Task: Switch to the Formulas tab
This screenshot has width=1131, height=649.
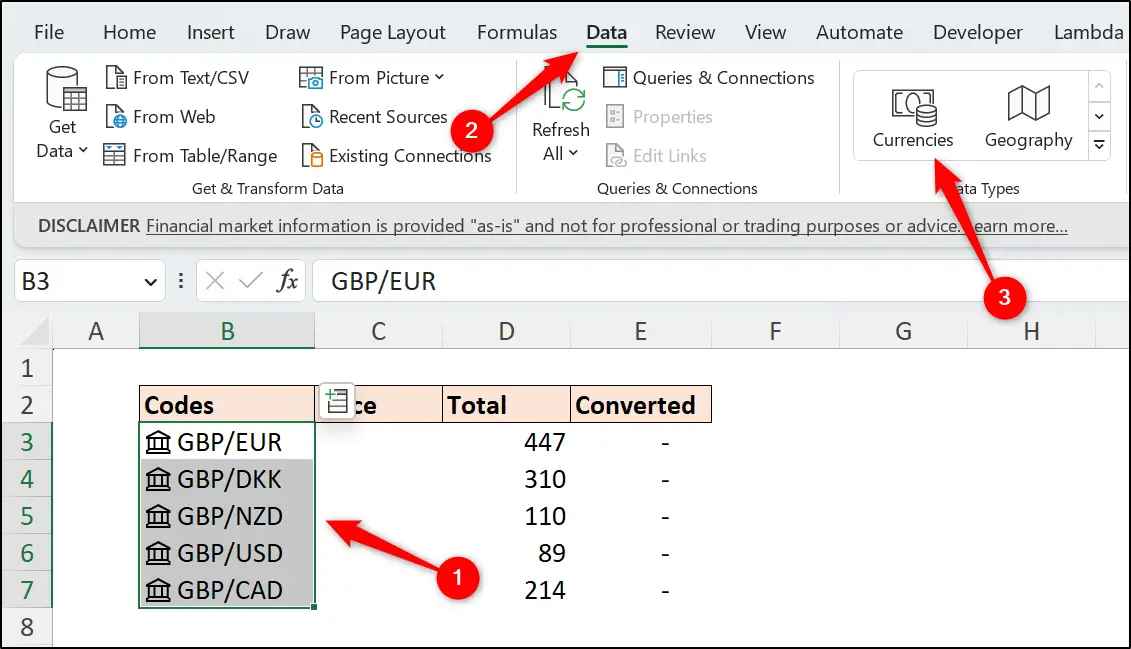Action: point(517,32)
